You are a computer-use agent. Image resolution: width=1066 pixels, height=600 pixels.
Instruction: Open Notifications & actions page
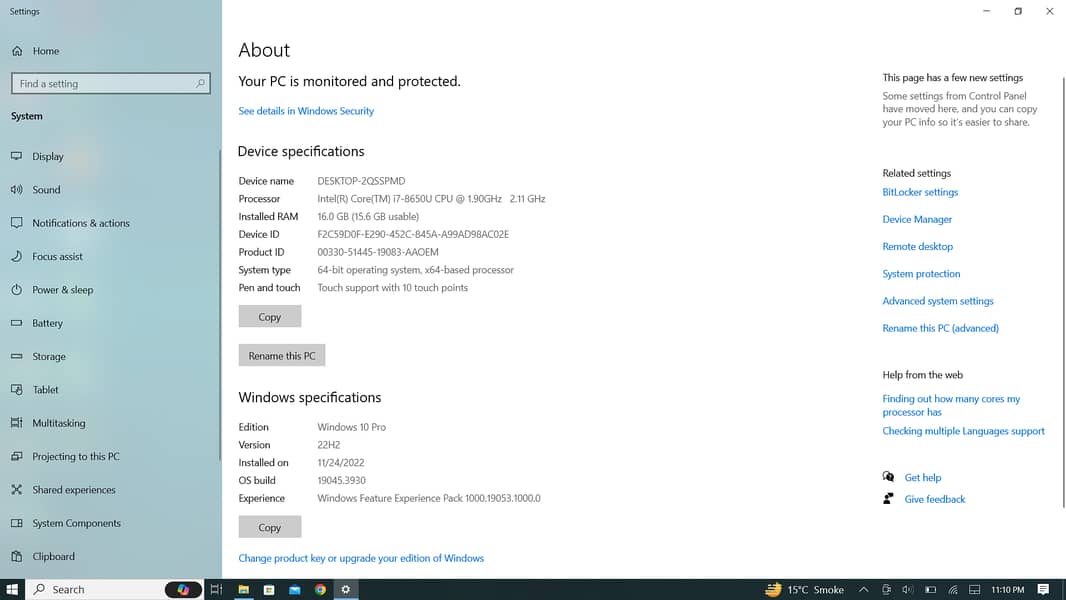[80, 223]
